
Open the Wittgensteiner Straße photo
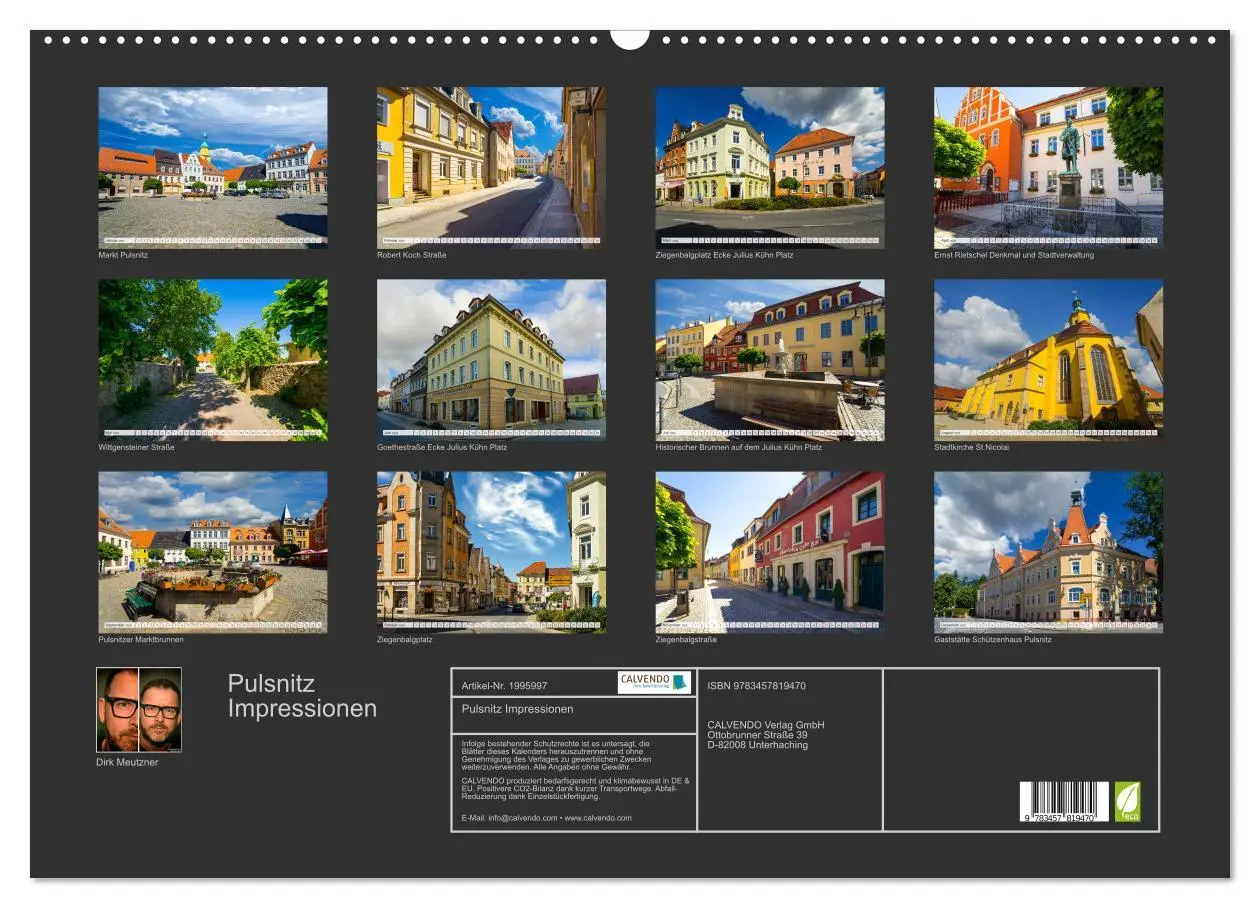point(213,360)
